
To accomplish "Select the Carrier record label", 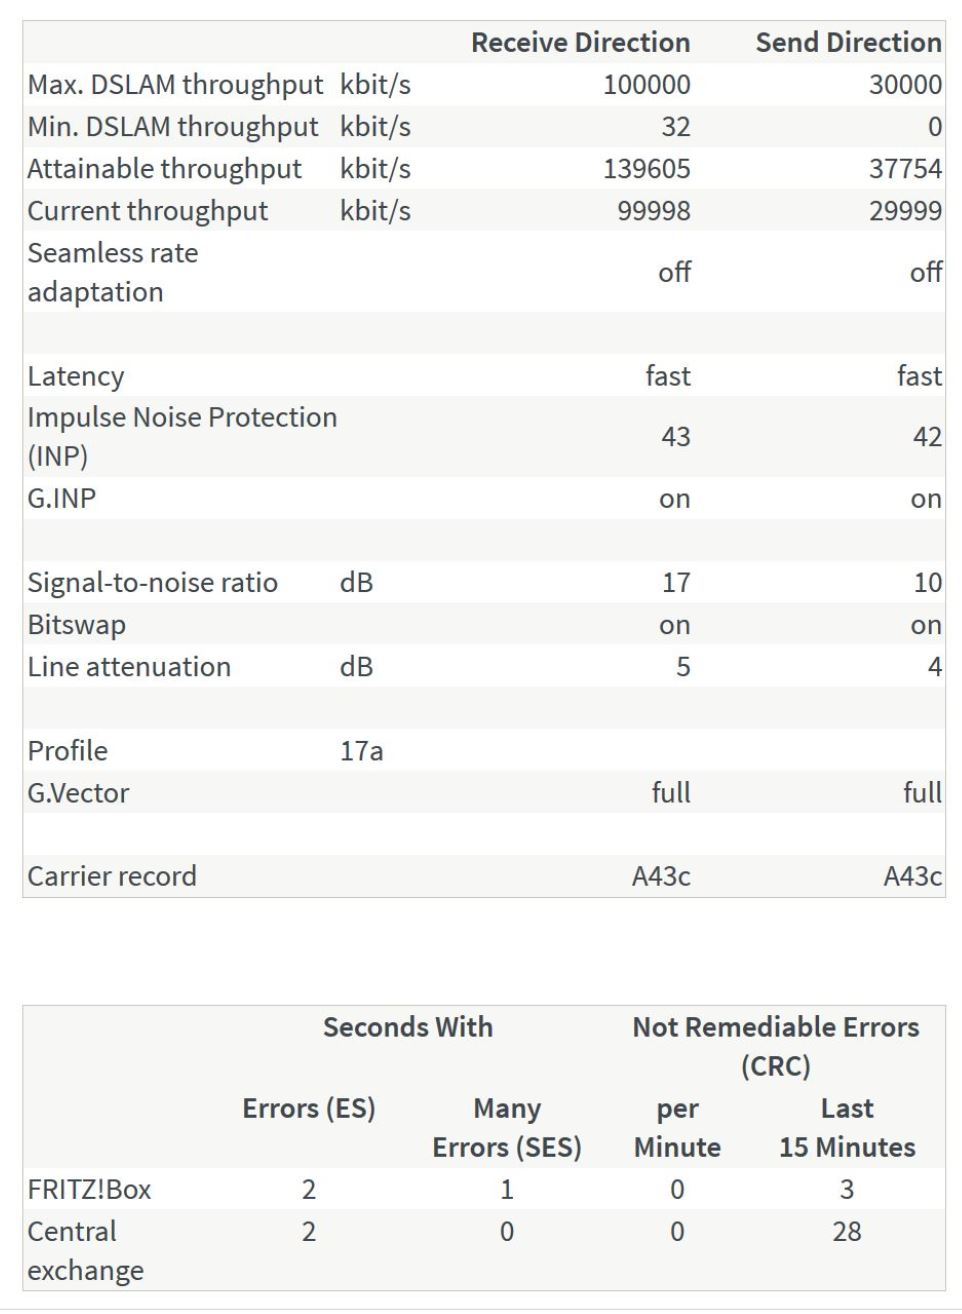I will coord(112,876).
